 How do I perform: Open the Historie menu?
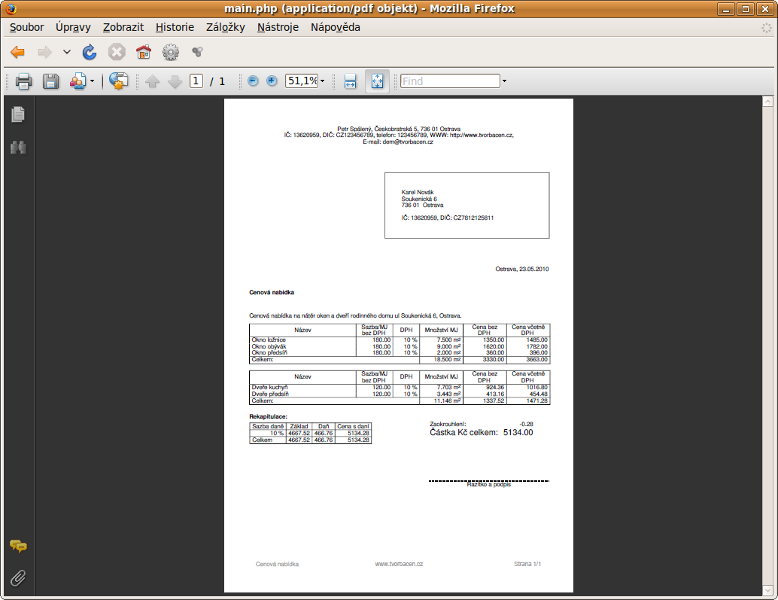175,27
